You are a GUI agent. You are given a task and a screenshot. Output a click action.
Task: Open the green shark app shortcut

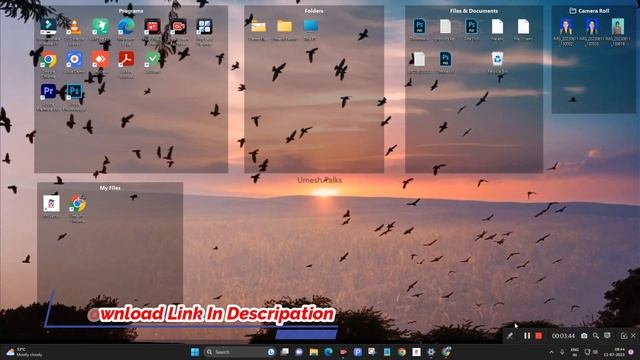(100, 27)
